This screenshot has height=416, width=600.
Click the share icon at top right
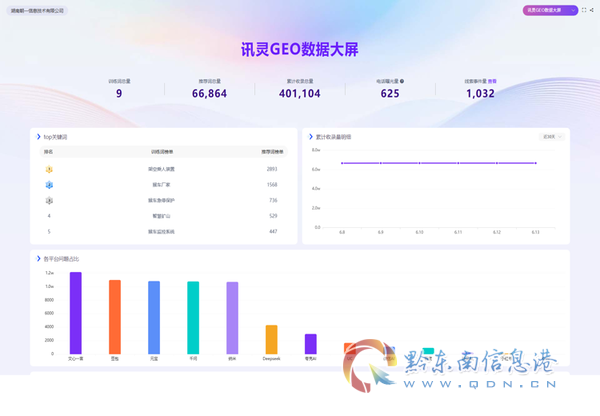pyautogui.click(x=592, y=10)
